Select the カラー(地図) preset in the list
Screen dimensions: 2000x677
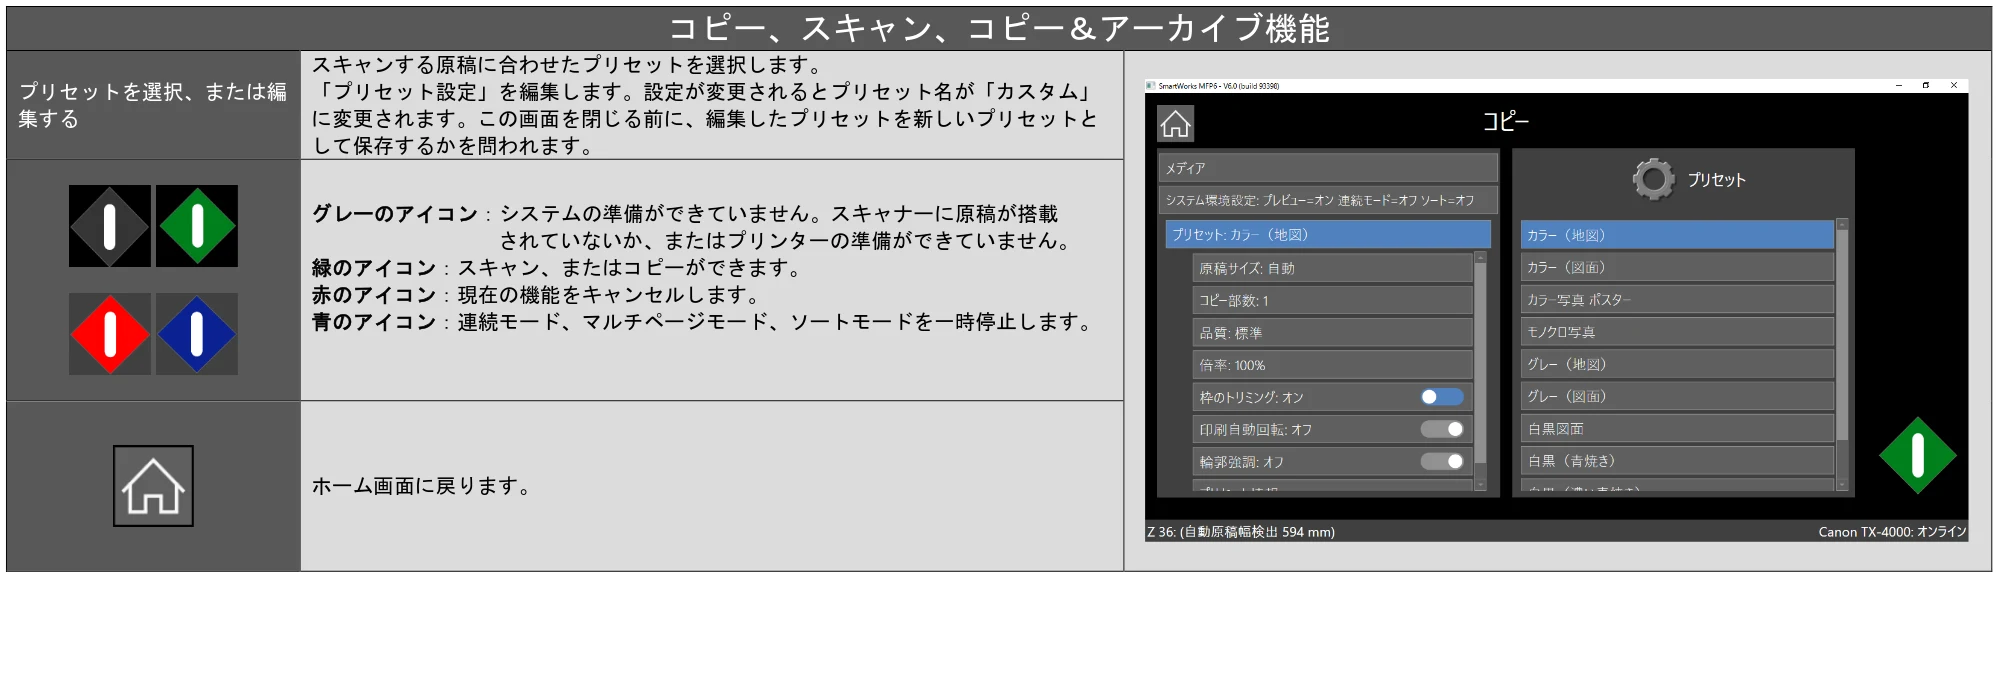[1677, 235]
